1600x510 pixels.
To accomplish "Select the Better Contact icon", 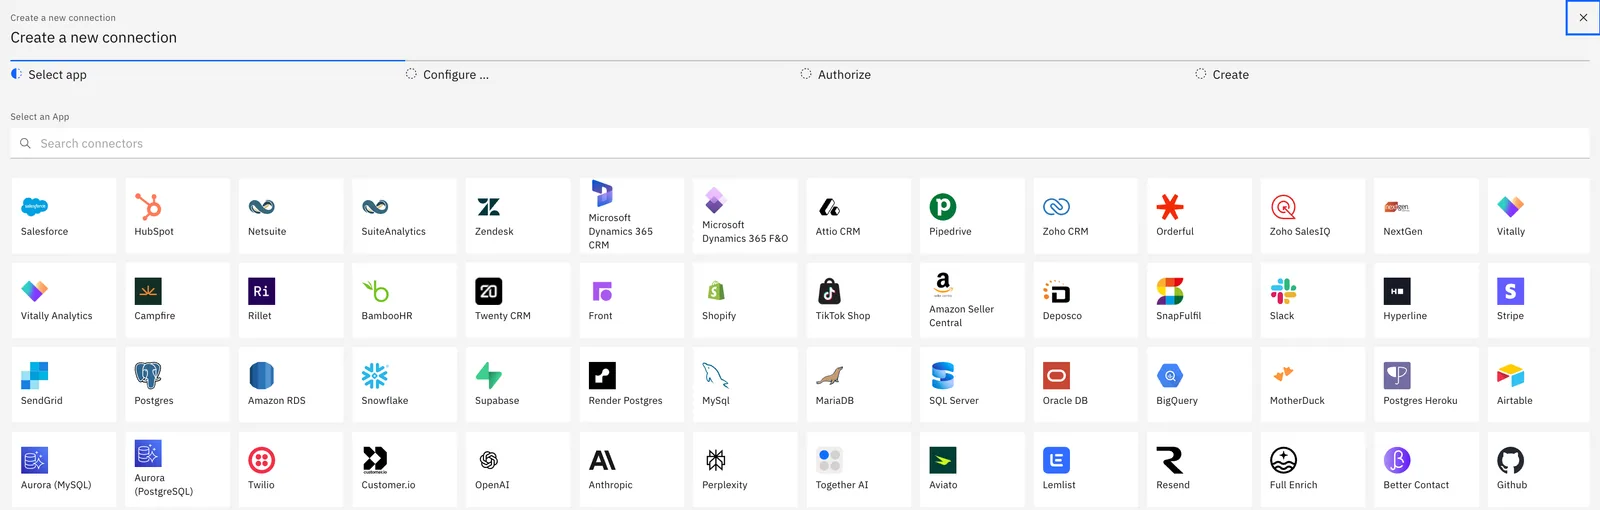I will coord(1397,460).
